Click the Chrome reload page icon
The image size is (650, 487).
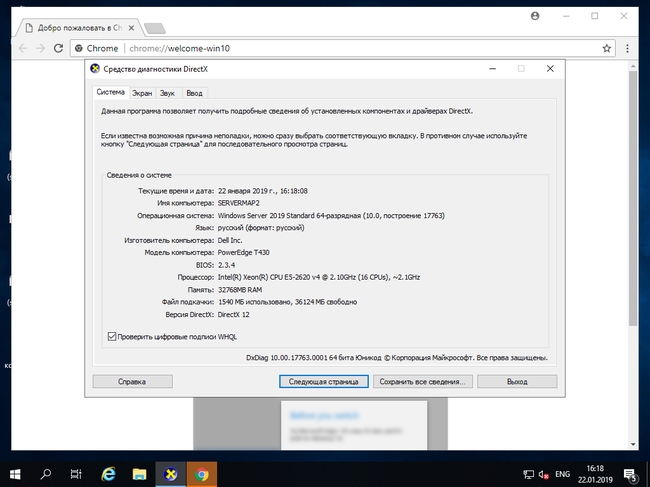point(58,48)
